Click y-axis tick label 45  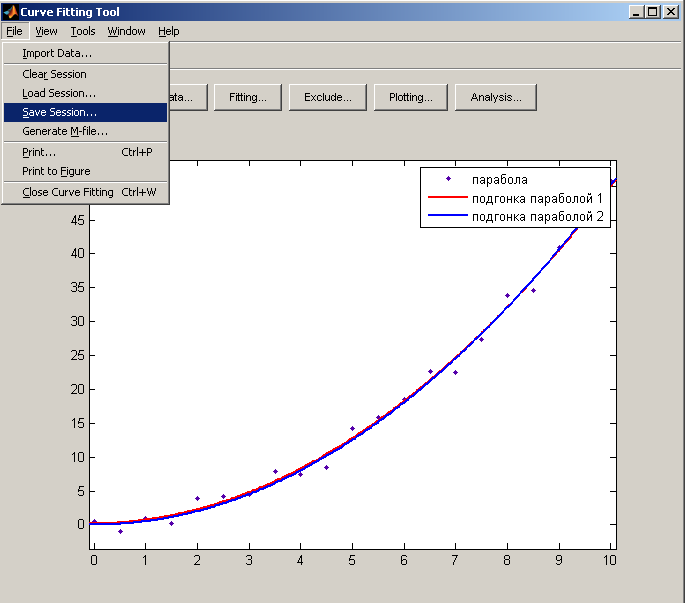coord(77,220)
